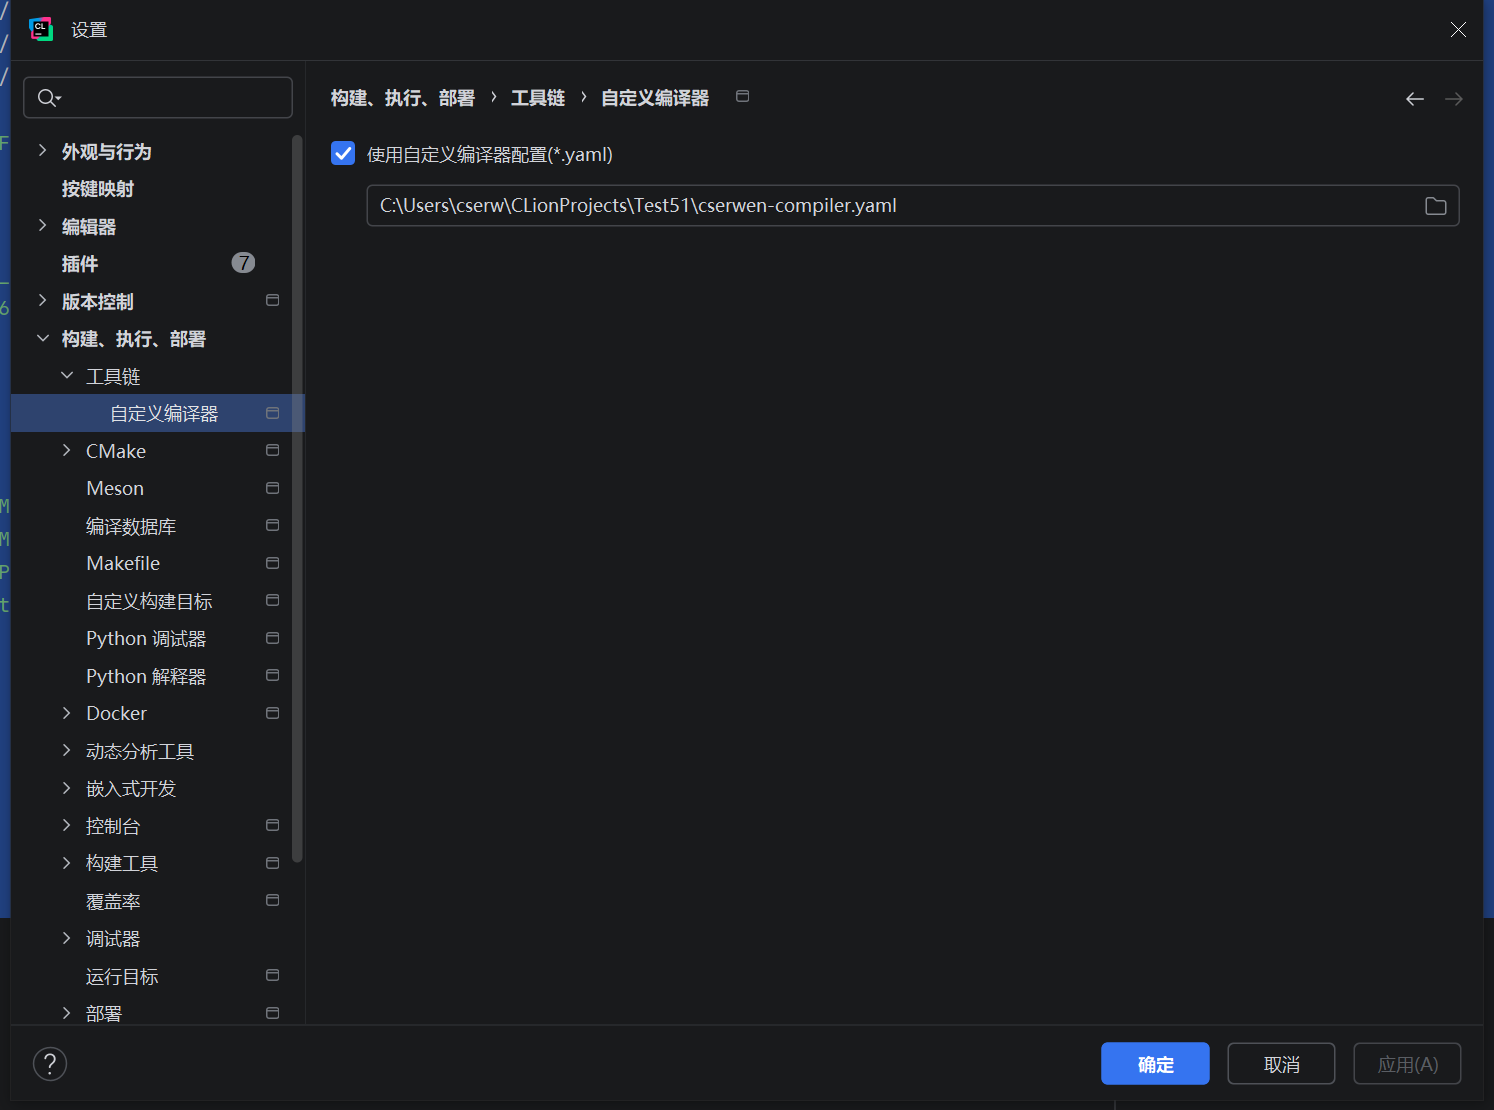Click the settings tree vertical scrollbar
This screenshot has height=1110, width=1494.
pos(297,500)
